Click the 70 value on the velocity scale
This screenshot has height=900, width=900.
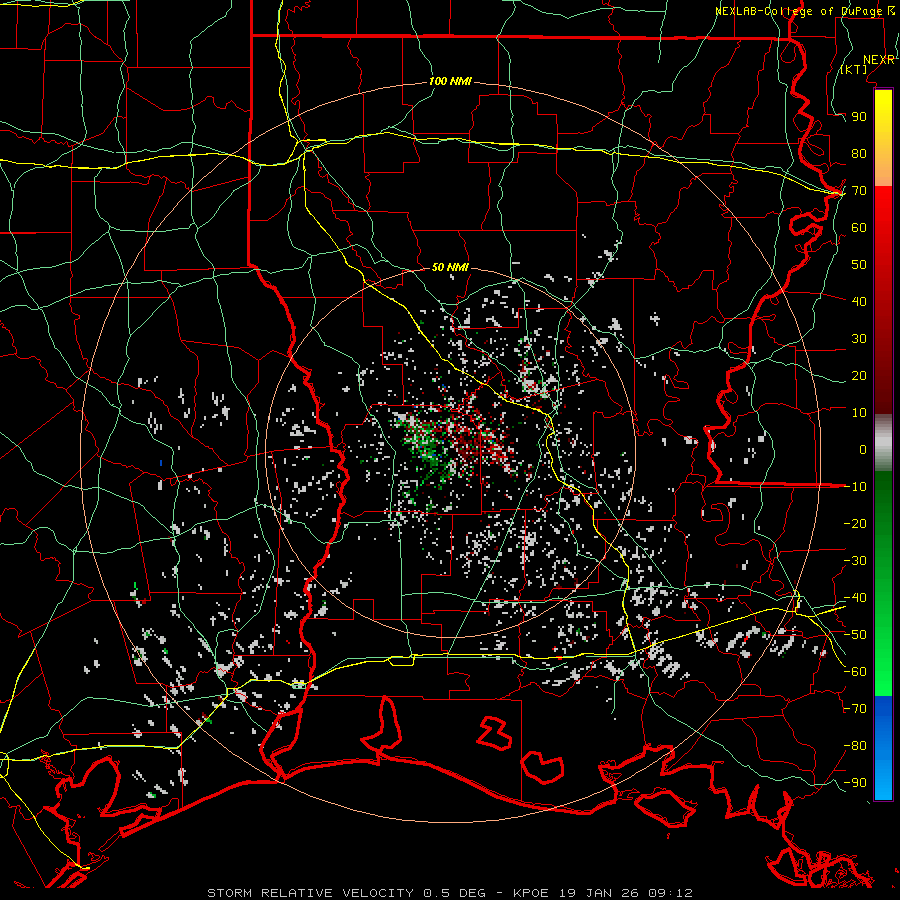[x=859, y=191]
